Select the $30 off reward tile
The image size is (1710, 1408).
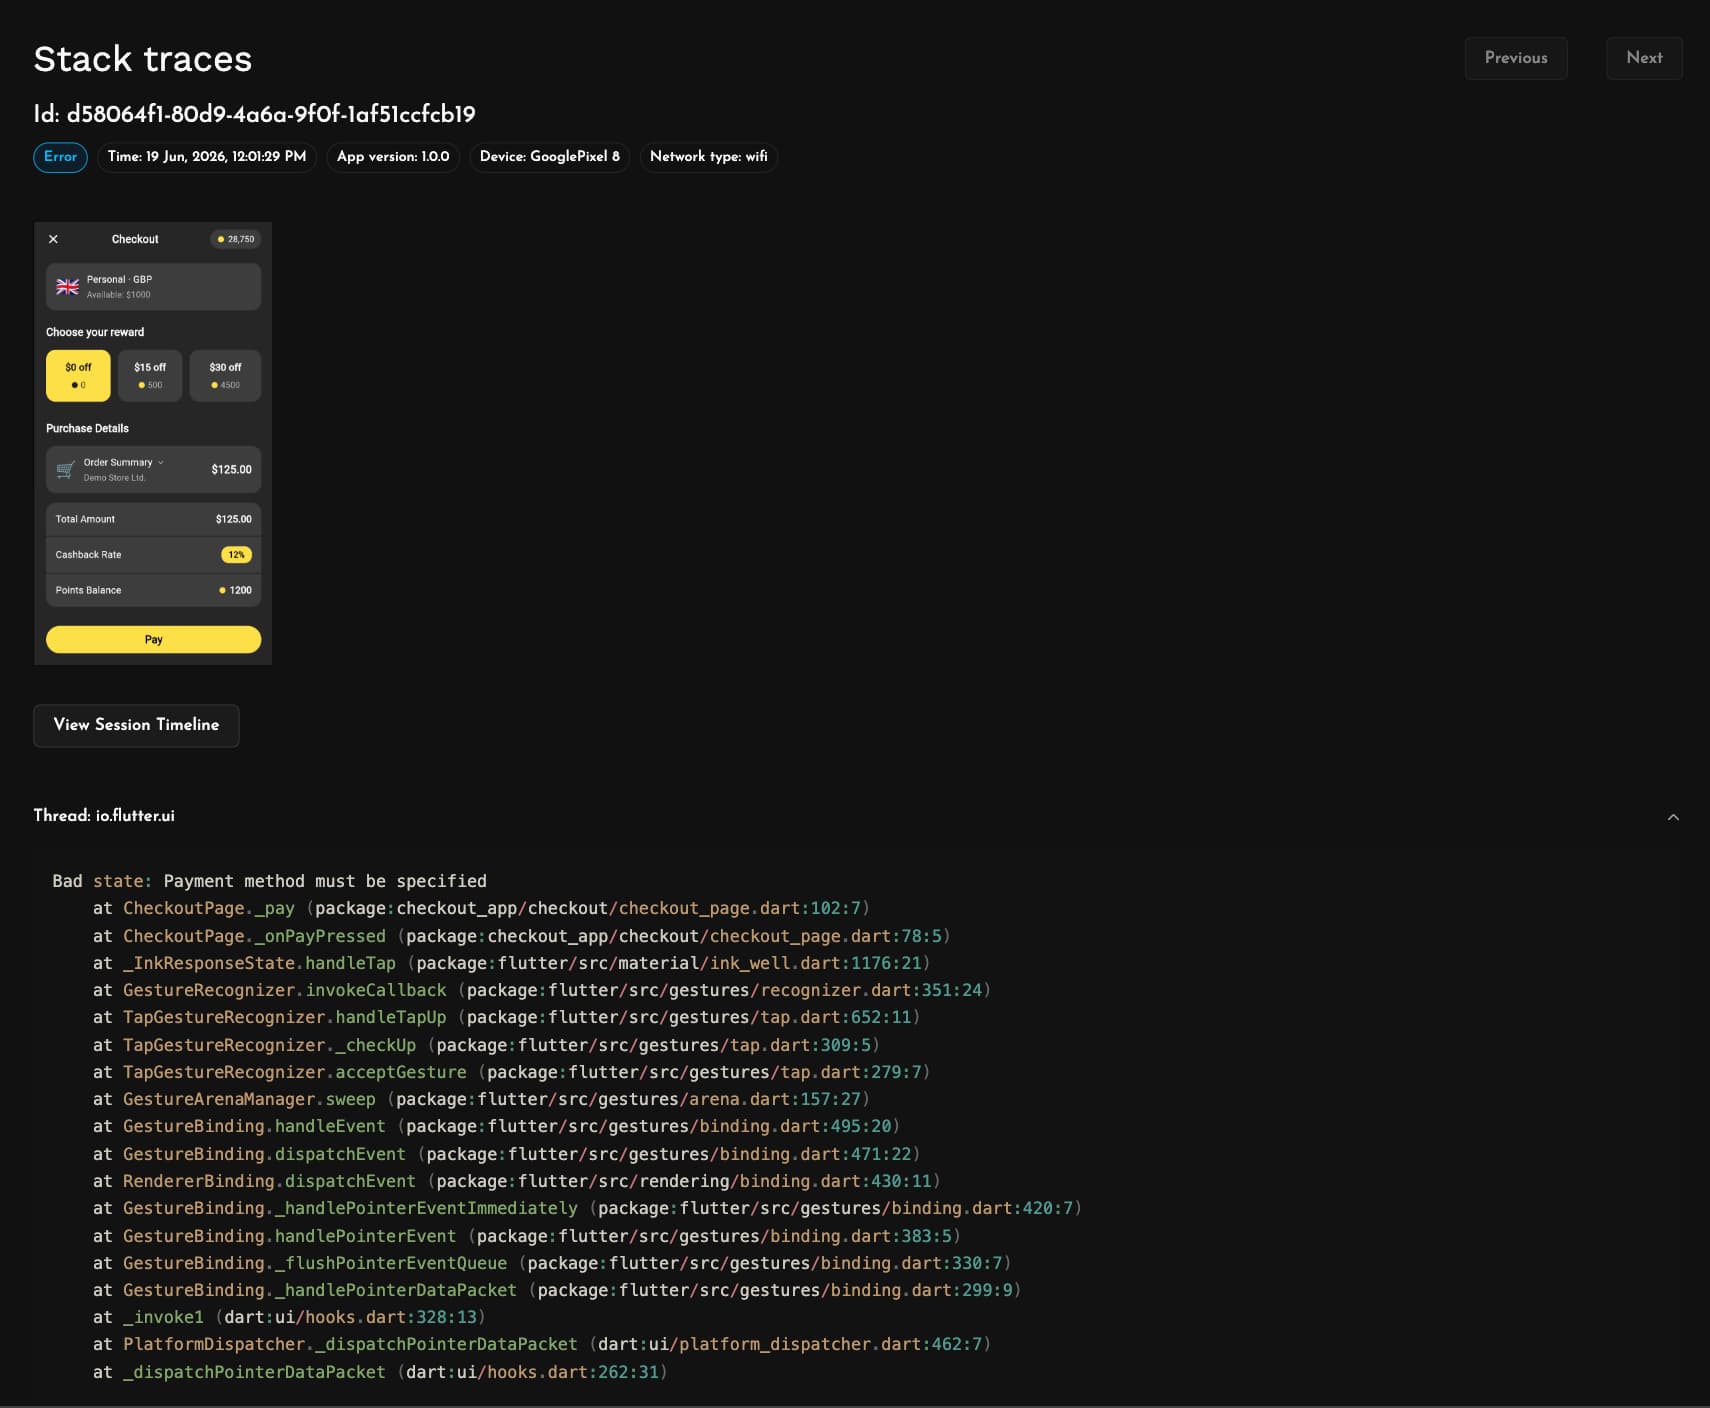225,375
